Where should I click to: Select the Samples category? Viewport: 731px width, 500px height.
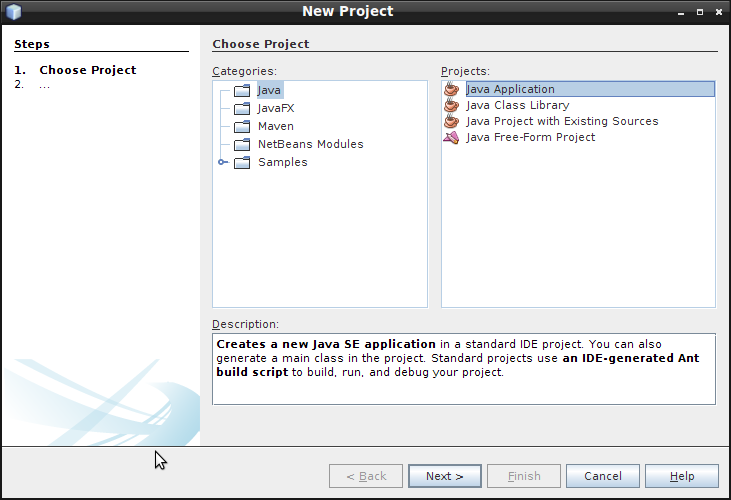[282, 162]
